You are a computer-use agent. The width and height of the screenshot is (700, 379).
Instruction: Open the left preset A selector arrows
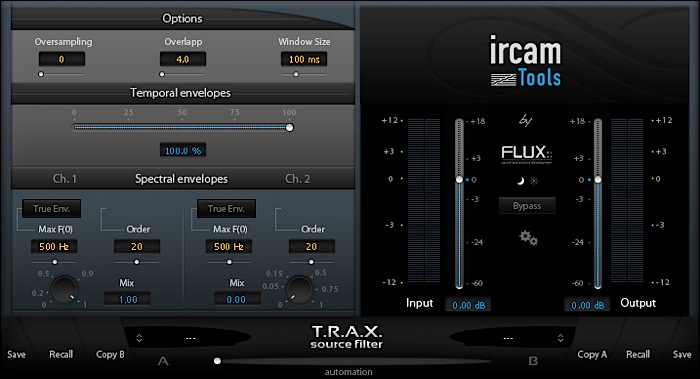point(139,338)
